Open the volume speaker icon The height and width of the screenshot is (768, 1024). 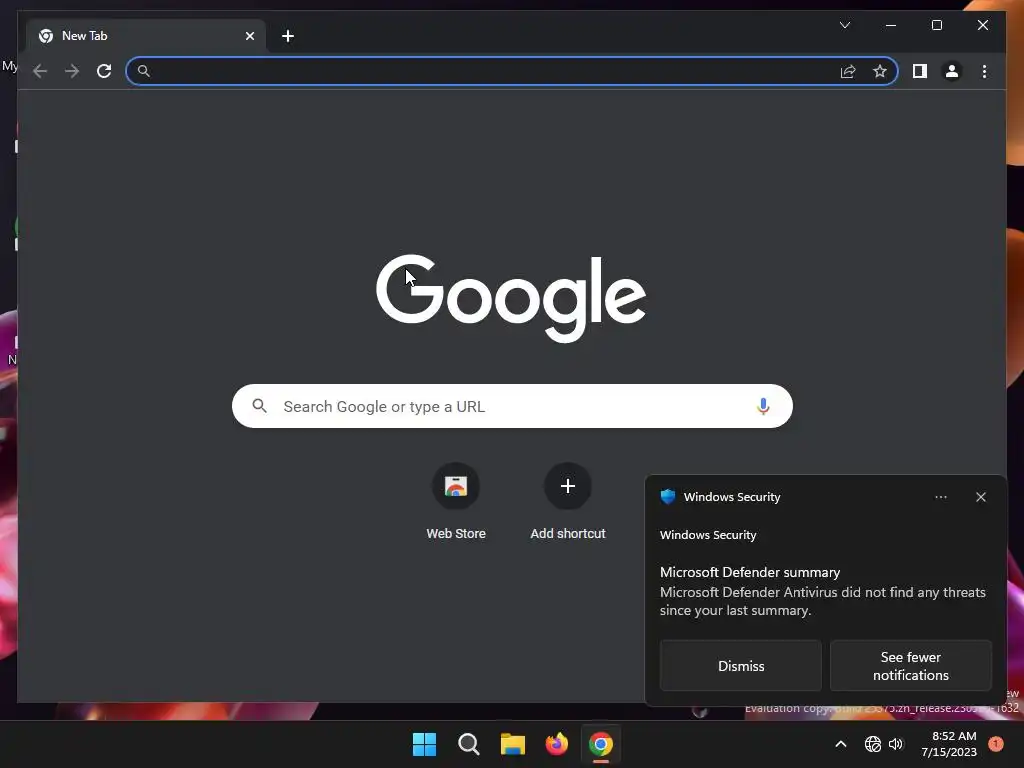point(895,744)
